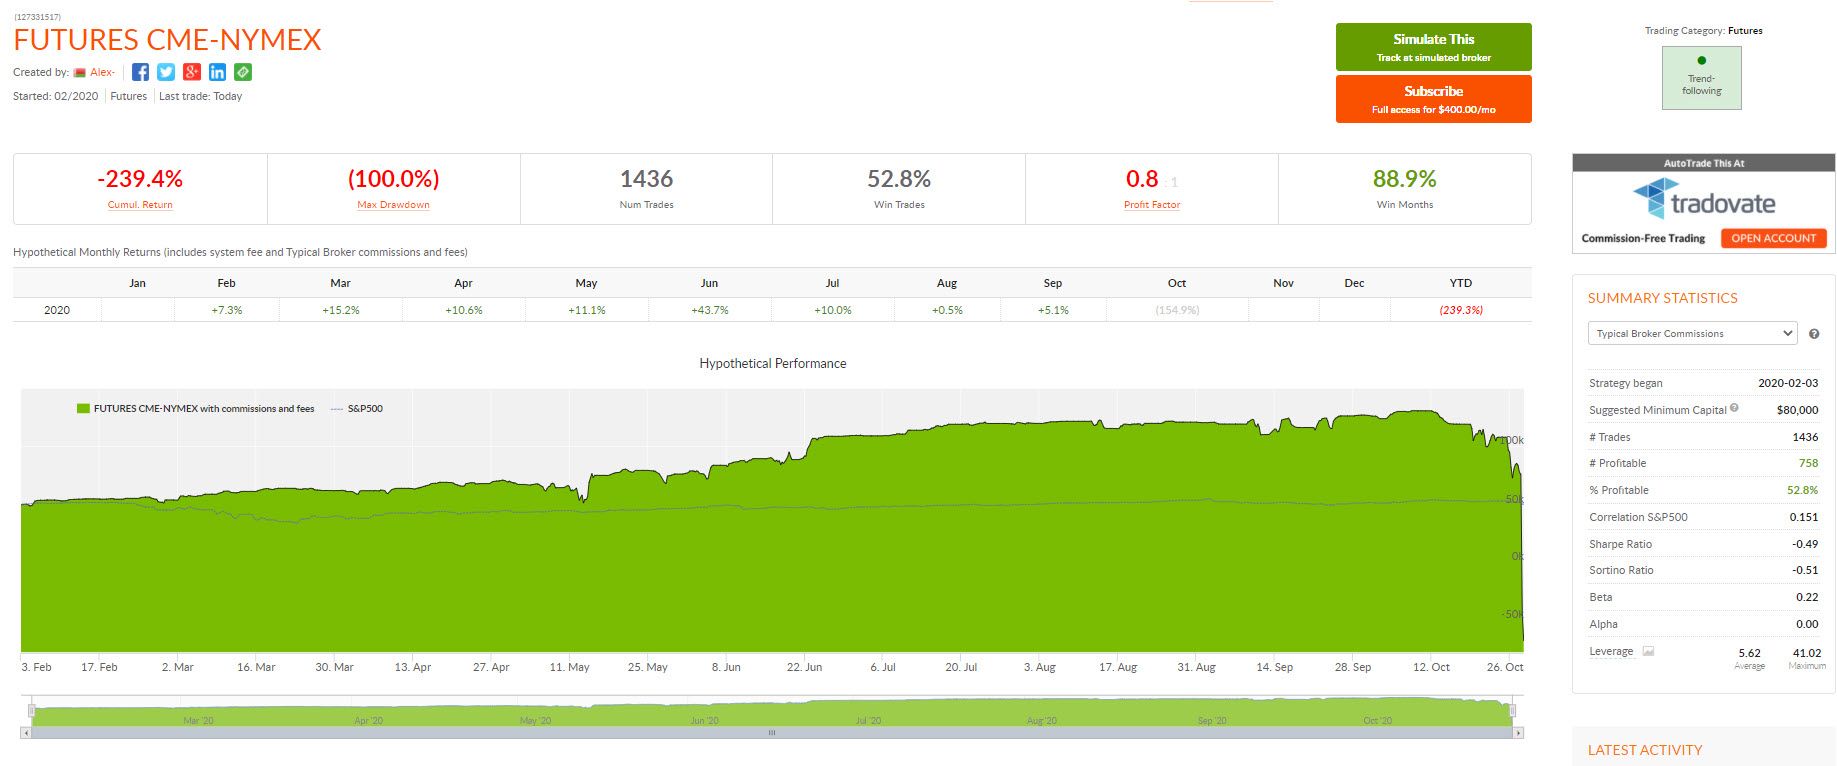Click the Profit Factor link
The width and height of the screenshot is (1837, 766).
click(x=1152, y=205)
